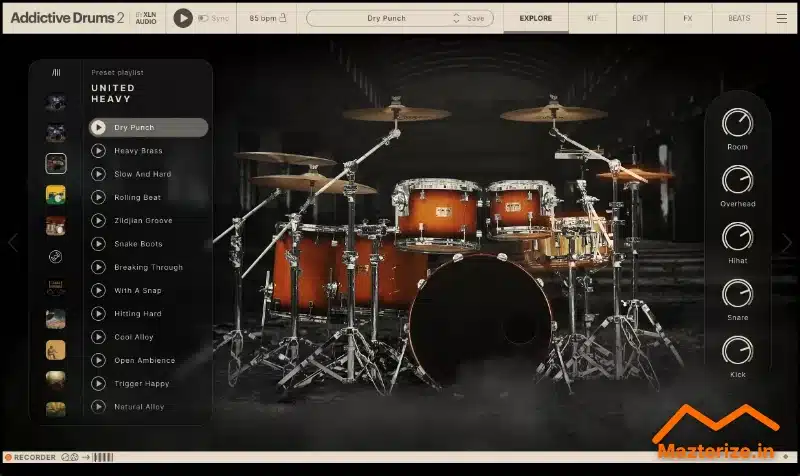800x476 pixels.
Task: Click the recorder pattern bars
Action: (103, 457)
